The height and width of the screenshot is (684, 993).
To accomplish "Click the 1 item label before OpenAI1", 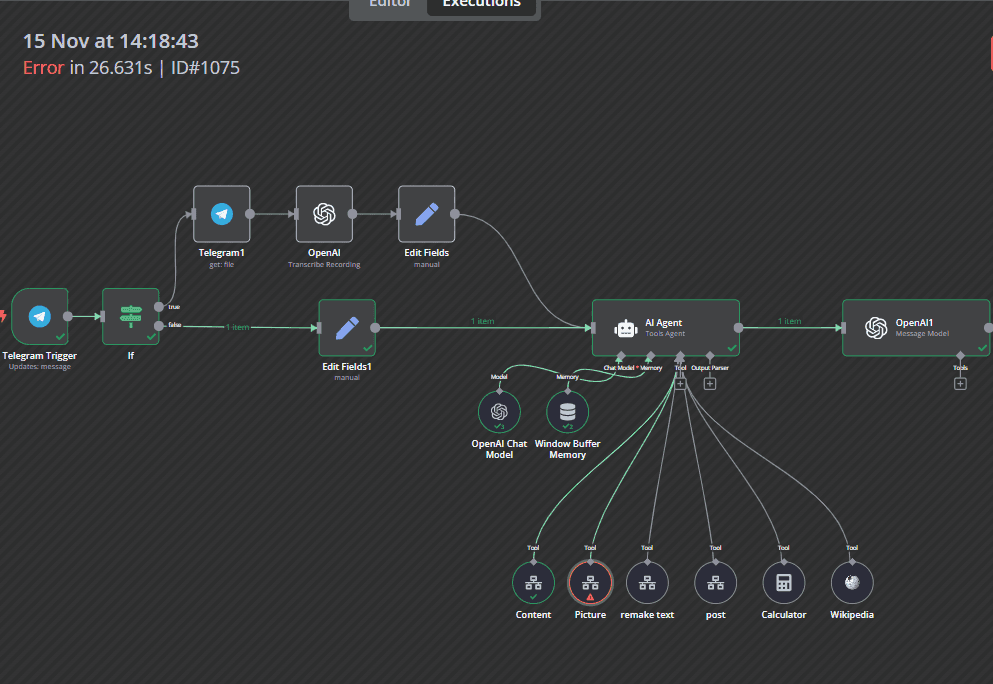I will (x=789, y=321).
